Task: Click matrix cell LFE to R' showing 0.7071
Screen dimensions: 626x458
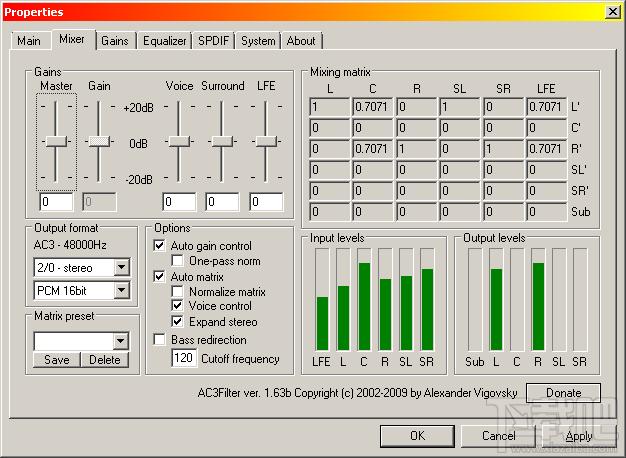Action: coord(547,149)
